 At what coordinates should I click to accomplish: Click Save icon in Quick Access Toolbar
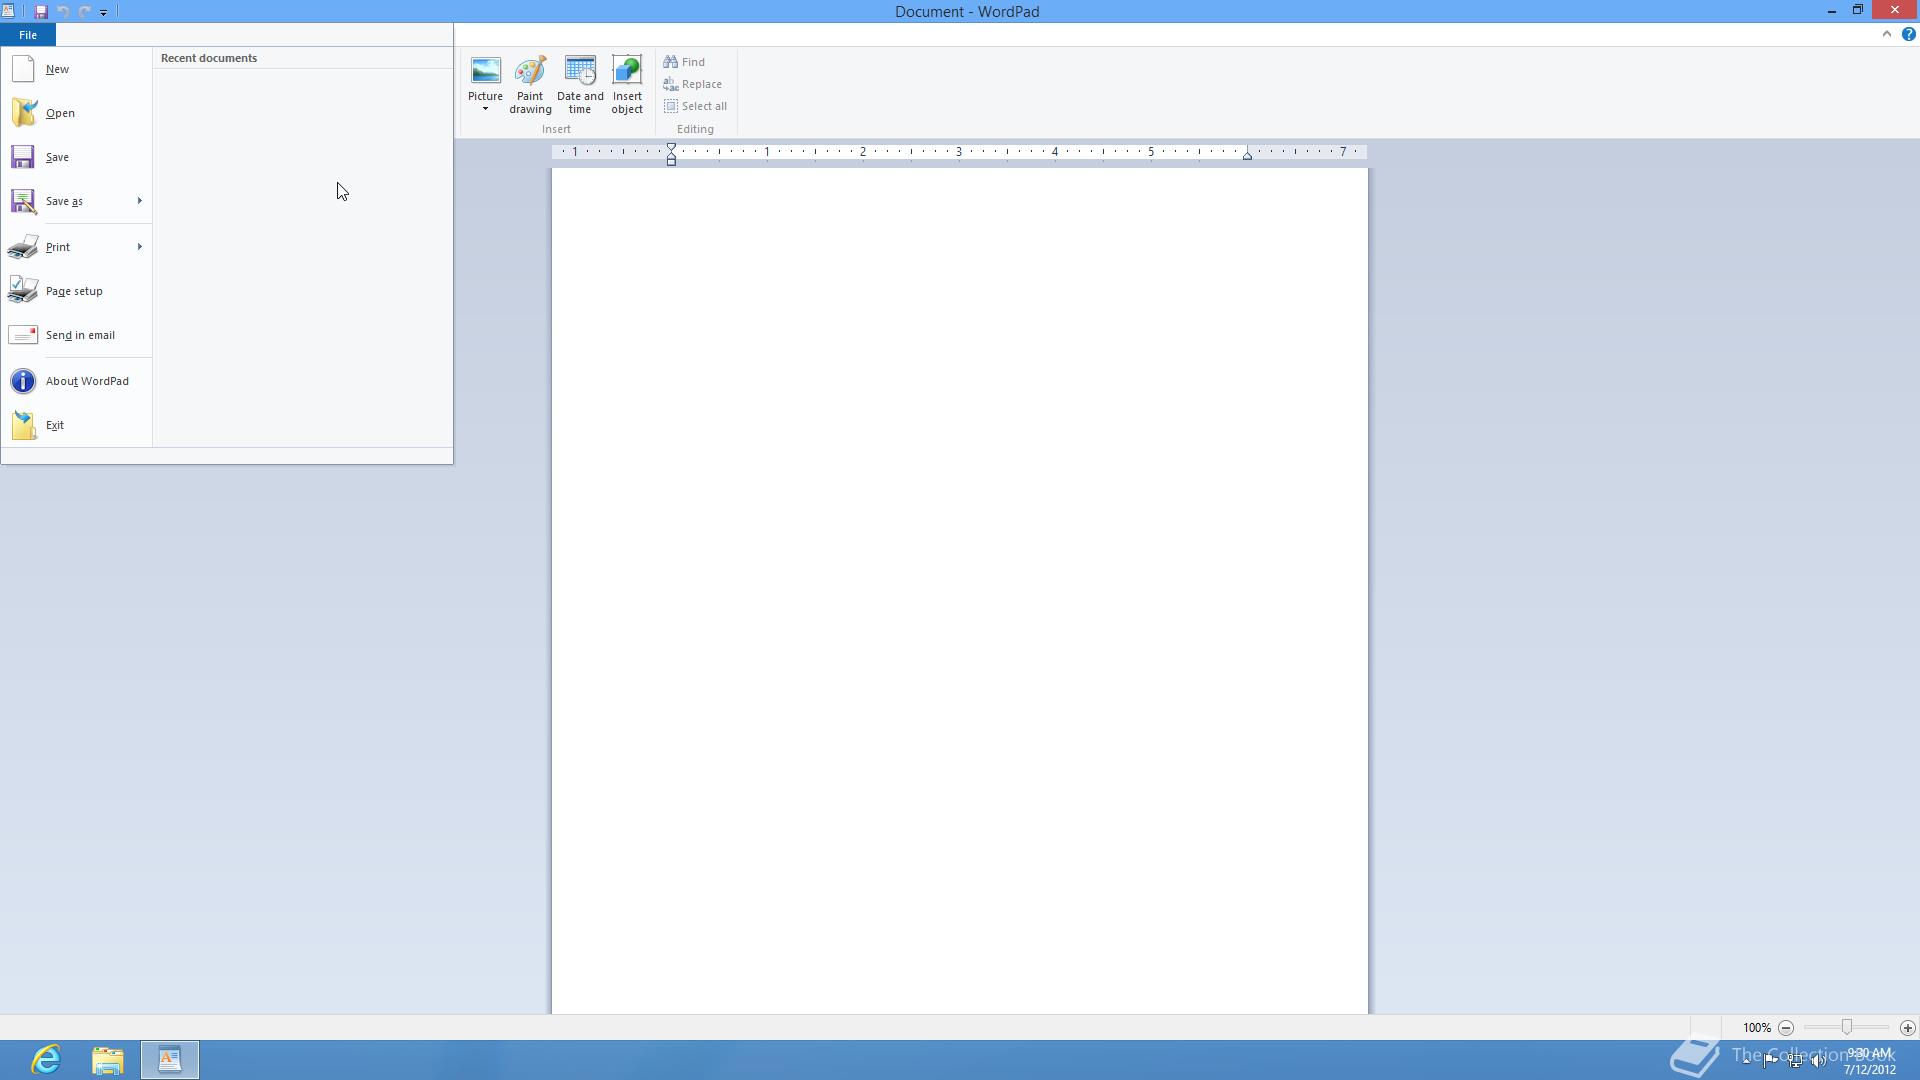(x=41, y=12)
